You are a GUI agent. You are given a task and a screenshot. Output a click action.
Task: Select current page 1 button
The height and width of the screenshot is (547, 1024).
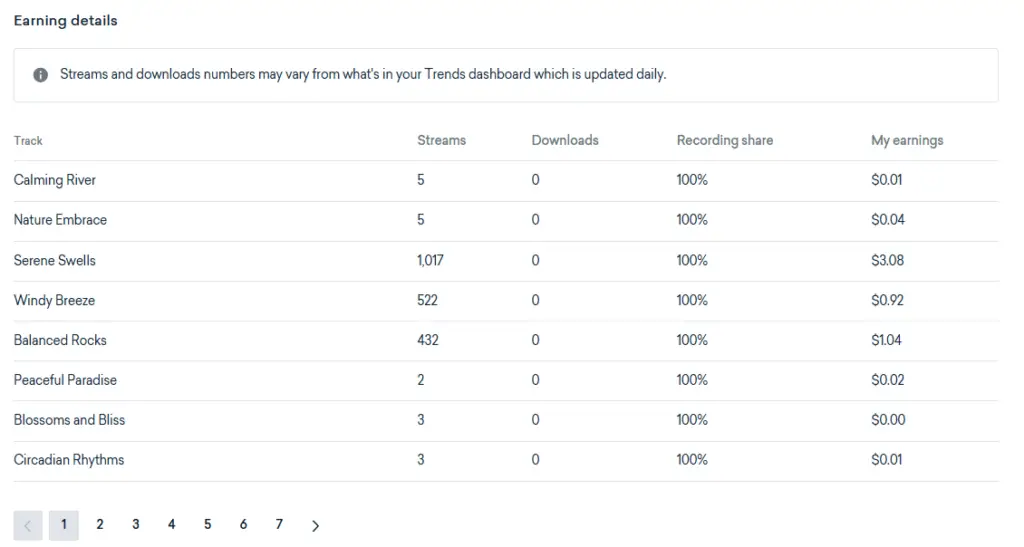click(64, 525)
